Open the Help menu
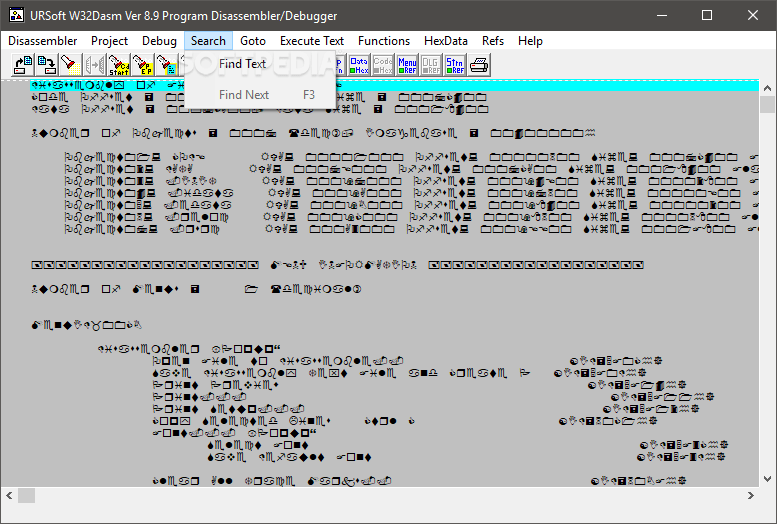The width and height of the screenshot is (777, 524). [530, 41]
